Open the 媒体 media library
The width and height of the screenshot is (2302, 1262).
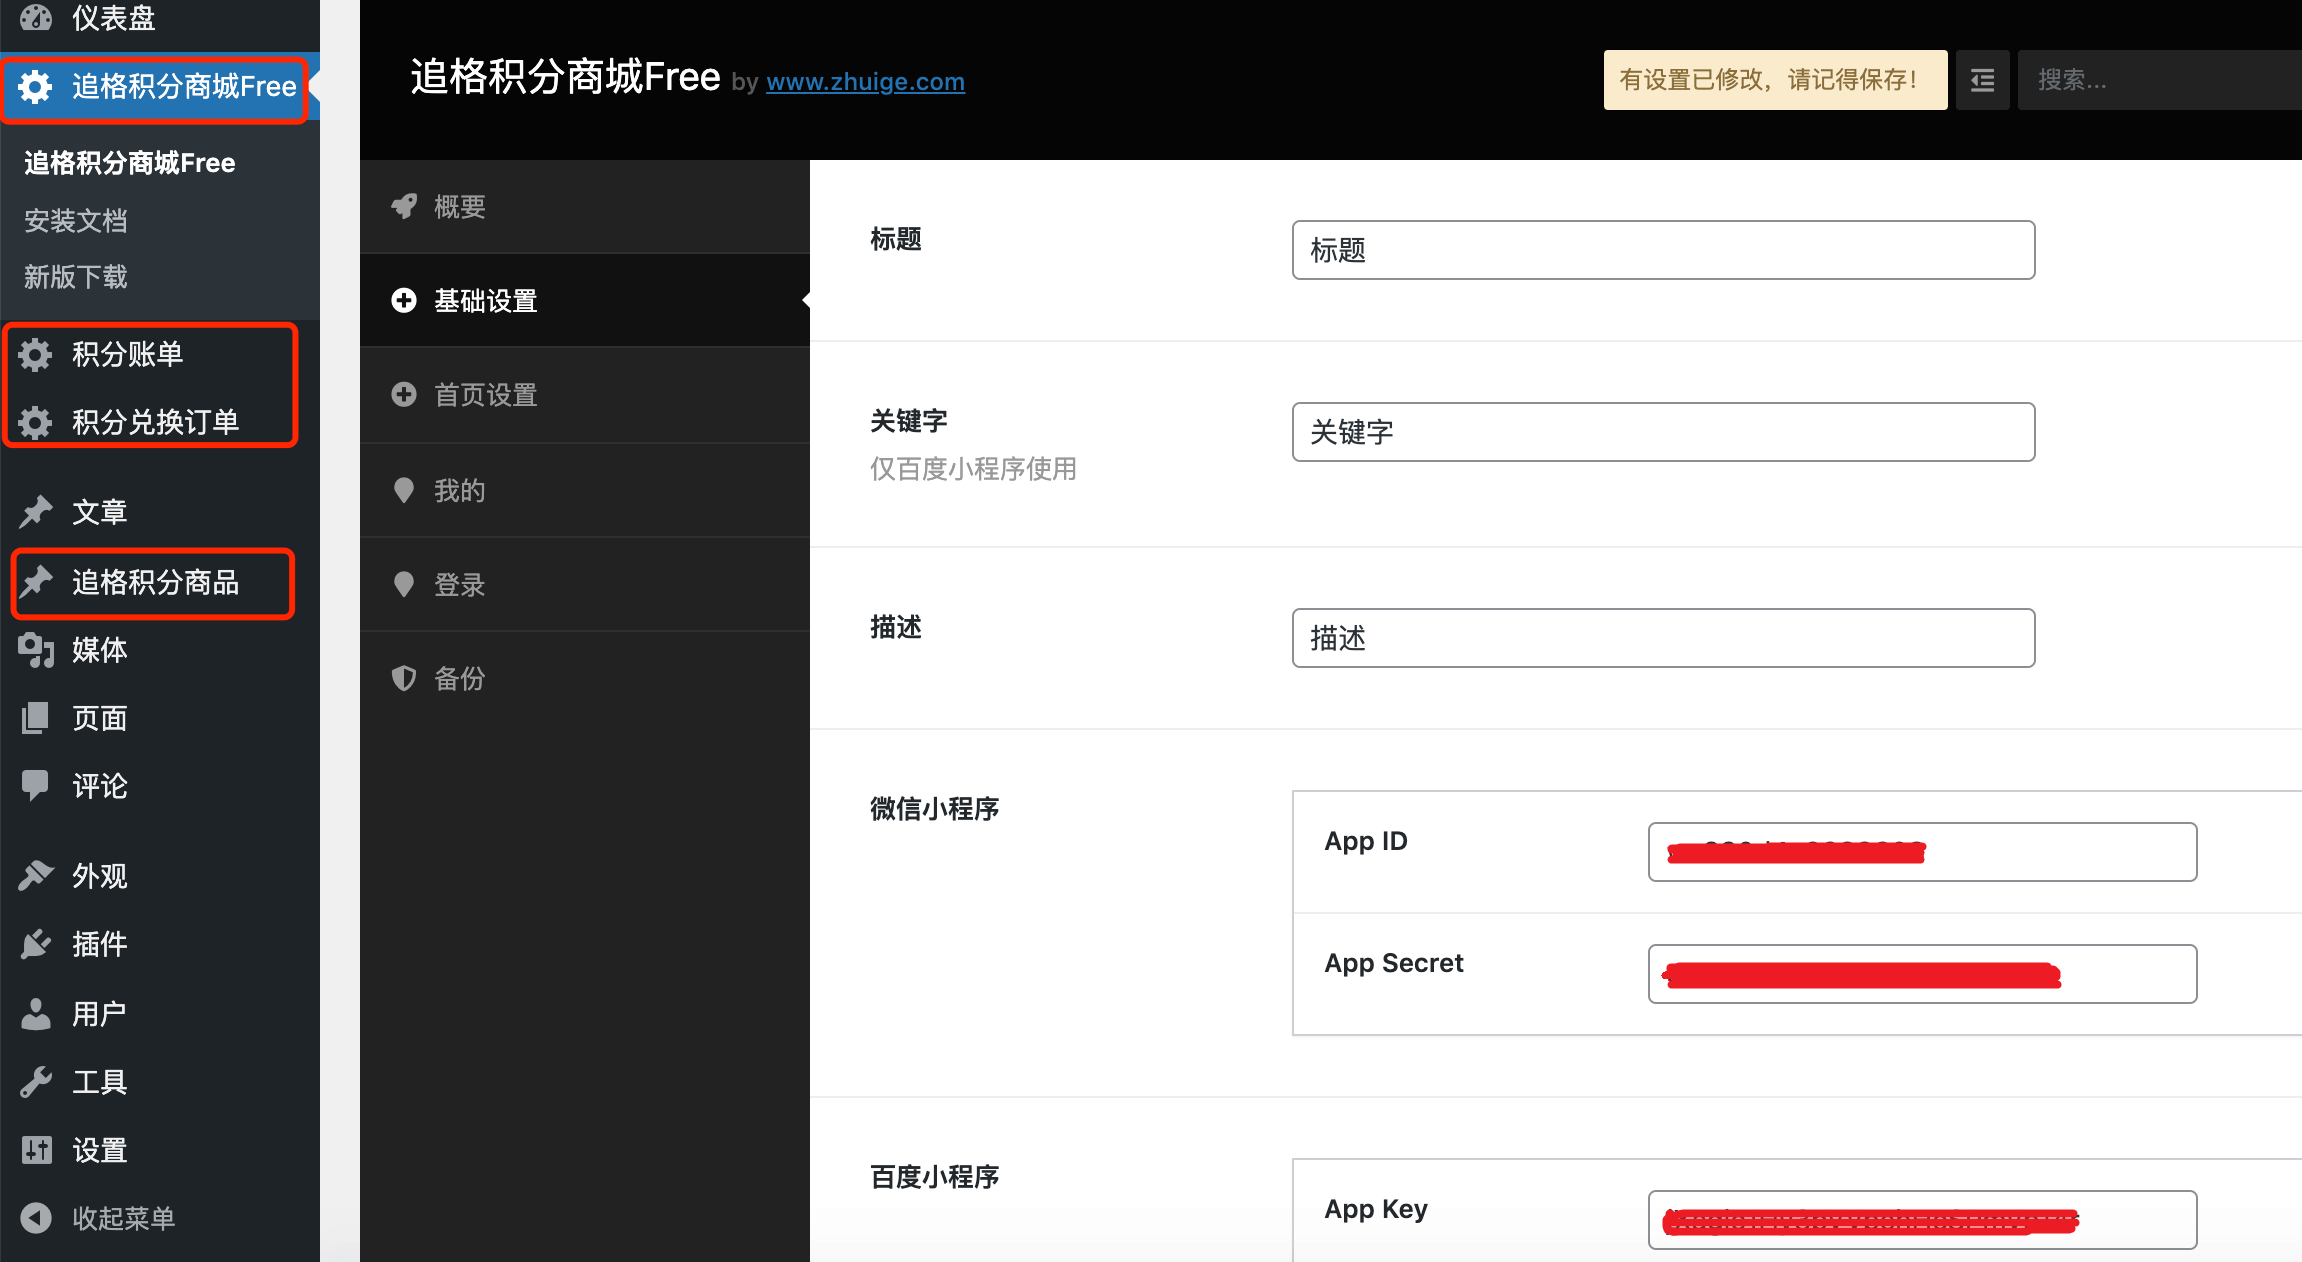[x=160, y=650]
